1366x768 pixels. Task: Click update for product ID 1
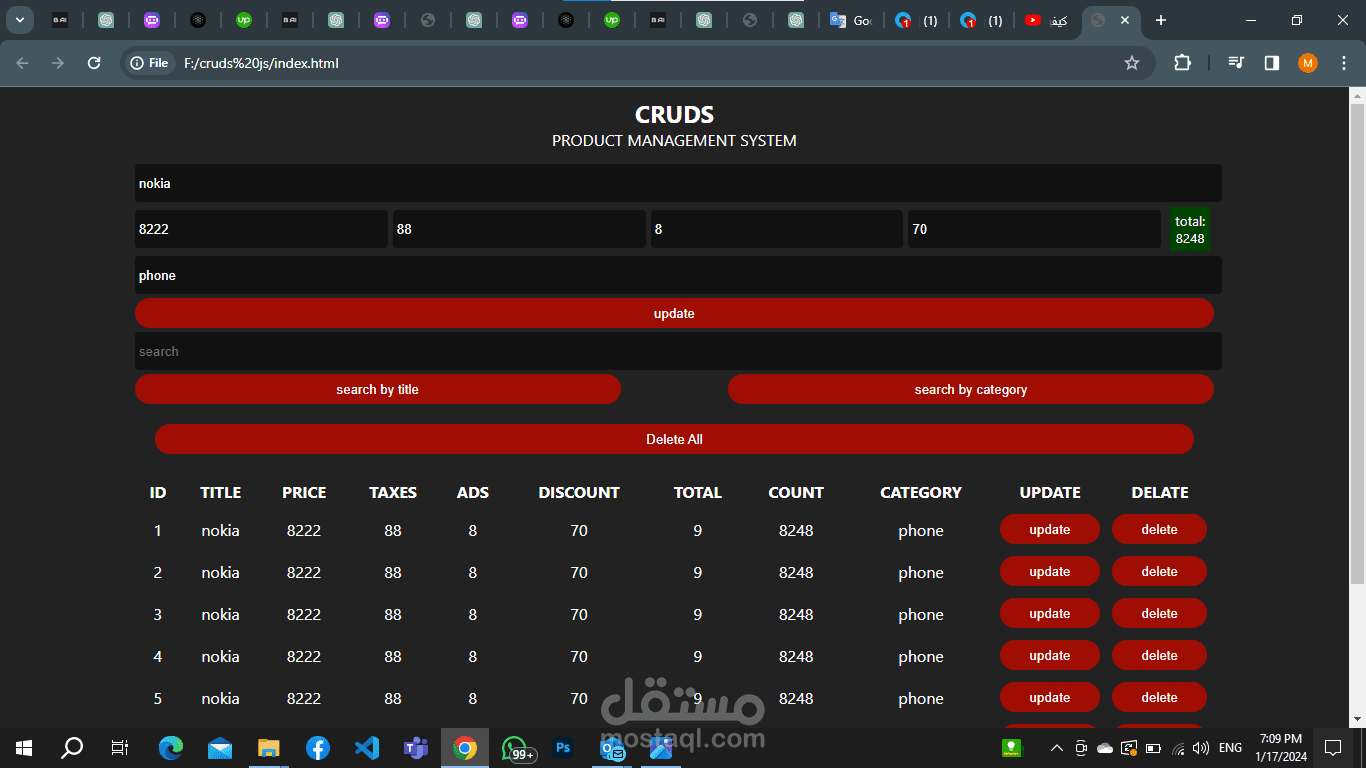(x=1050, y=529)
